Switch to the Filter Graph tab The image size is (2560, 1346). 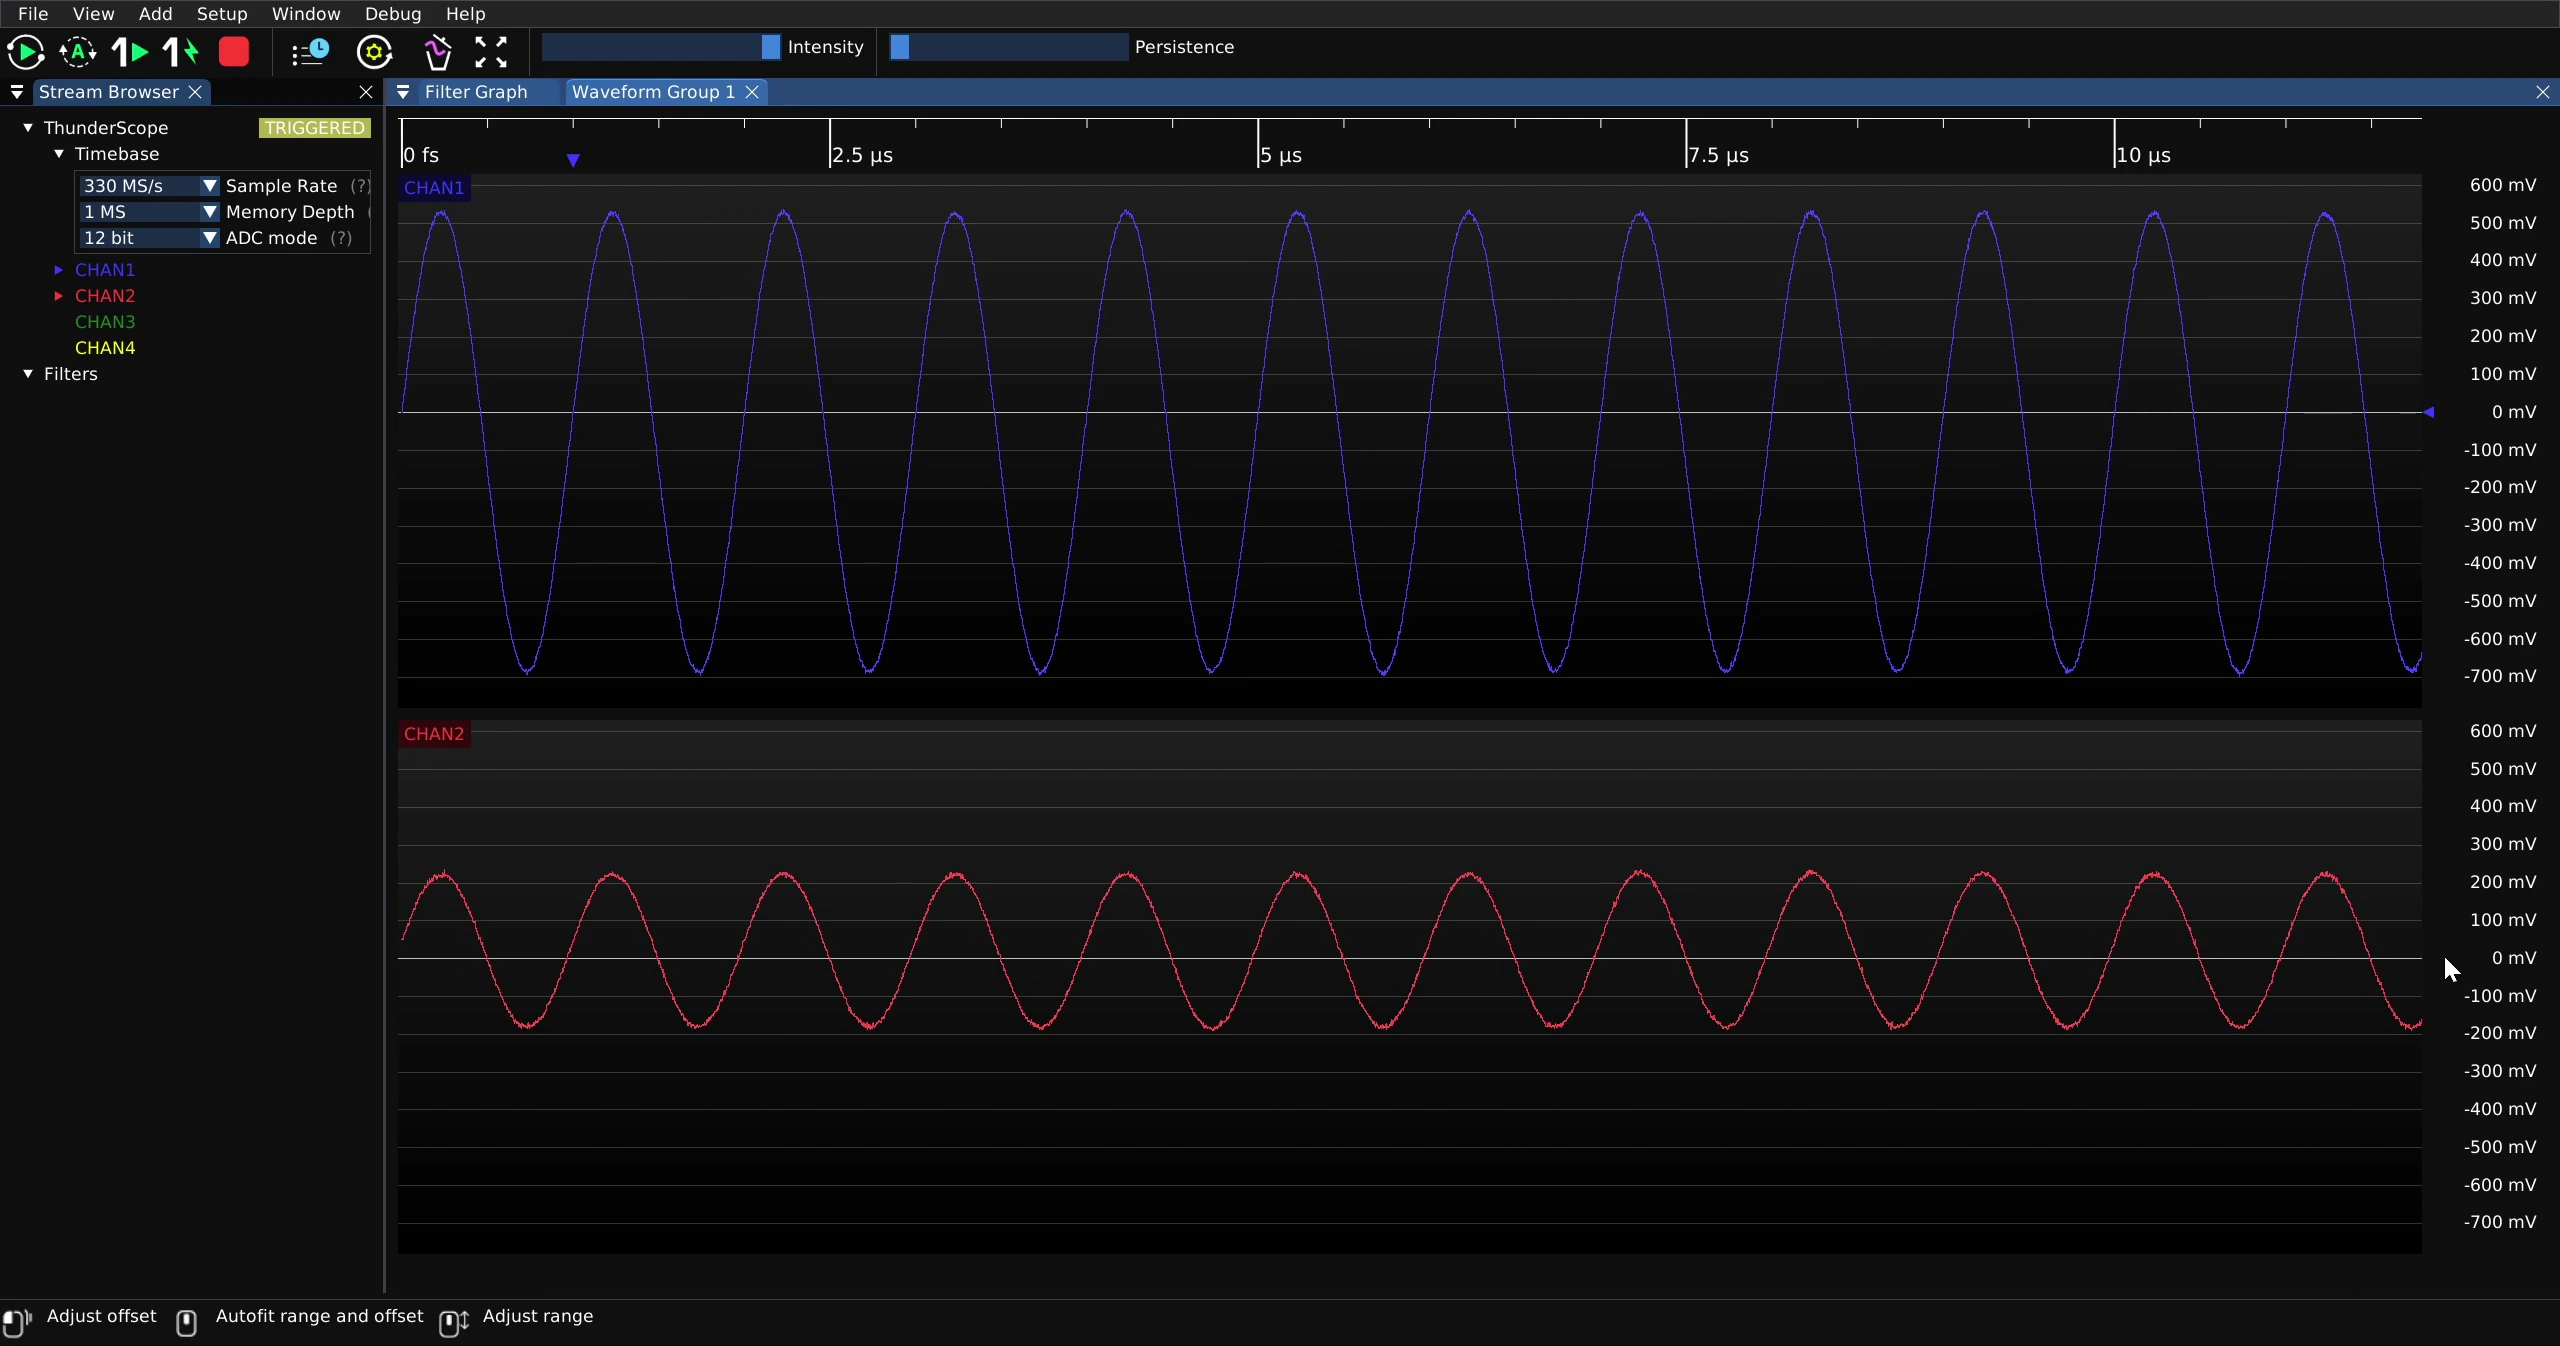coord(476,92)
